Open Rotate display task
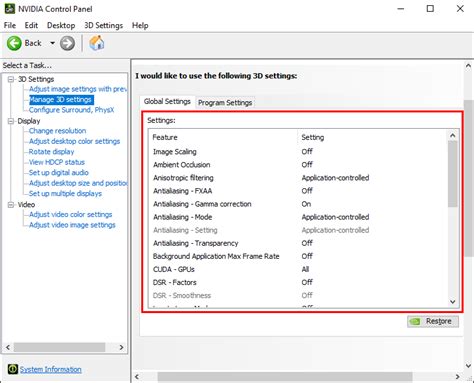 pyautogui.click(x=51, y=152)
